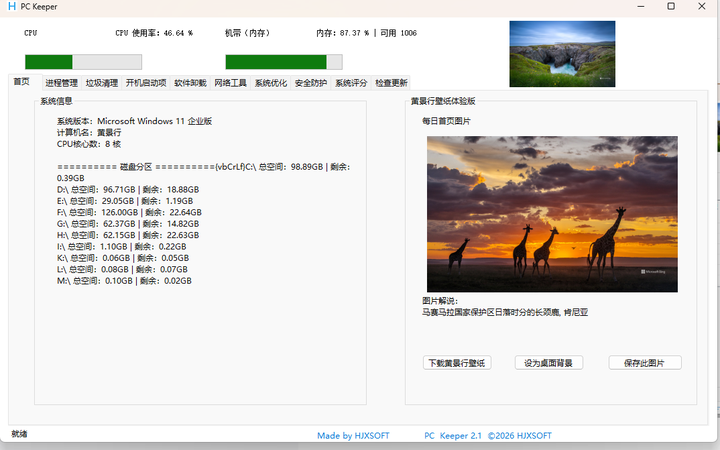
Task: Close the PC Keeper window
Action: pos(702,6)
